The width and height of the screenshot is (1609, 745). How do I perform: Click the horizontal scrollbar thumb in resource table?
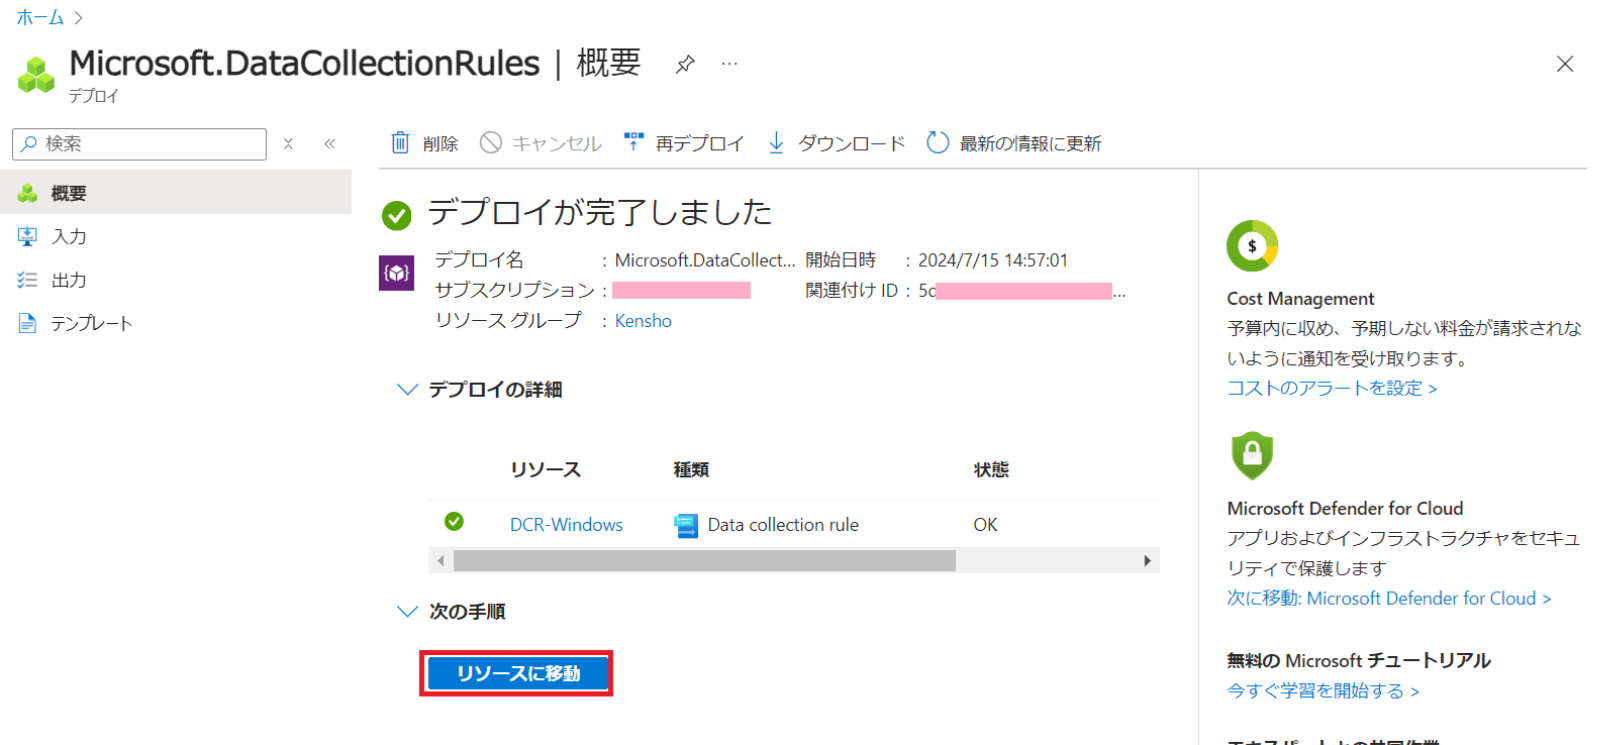coord(704,561)
